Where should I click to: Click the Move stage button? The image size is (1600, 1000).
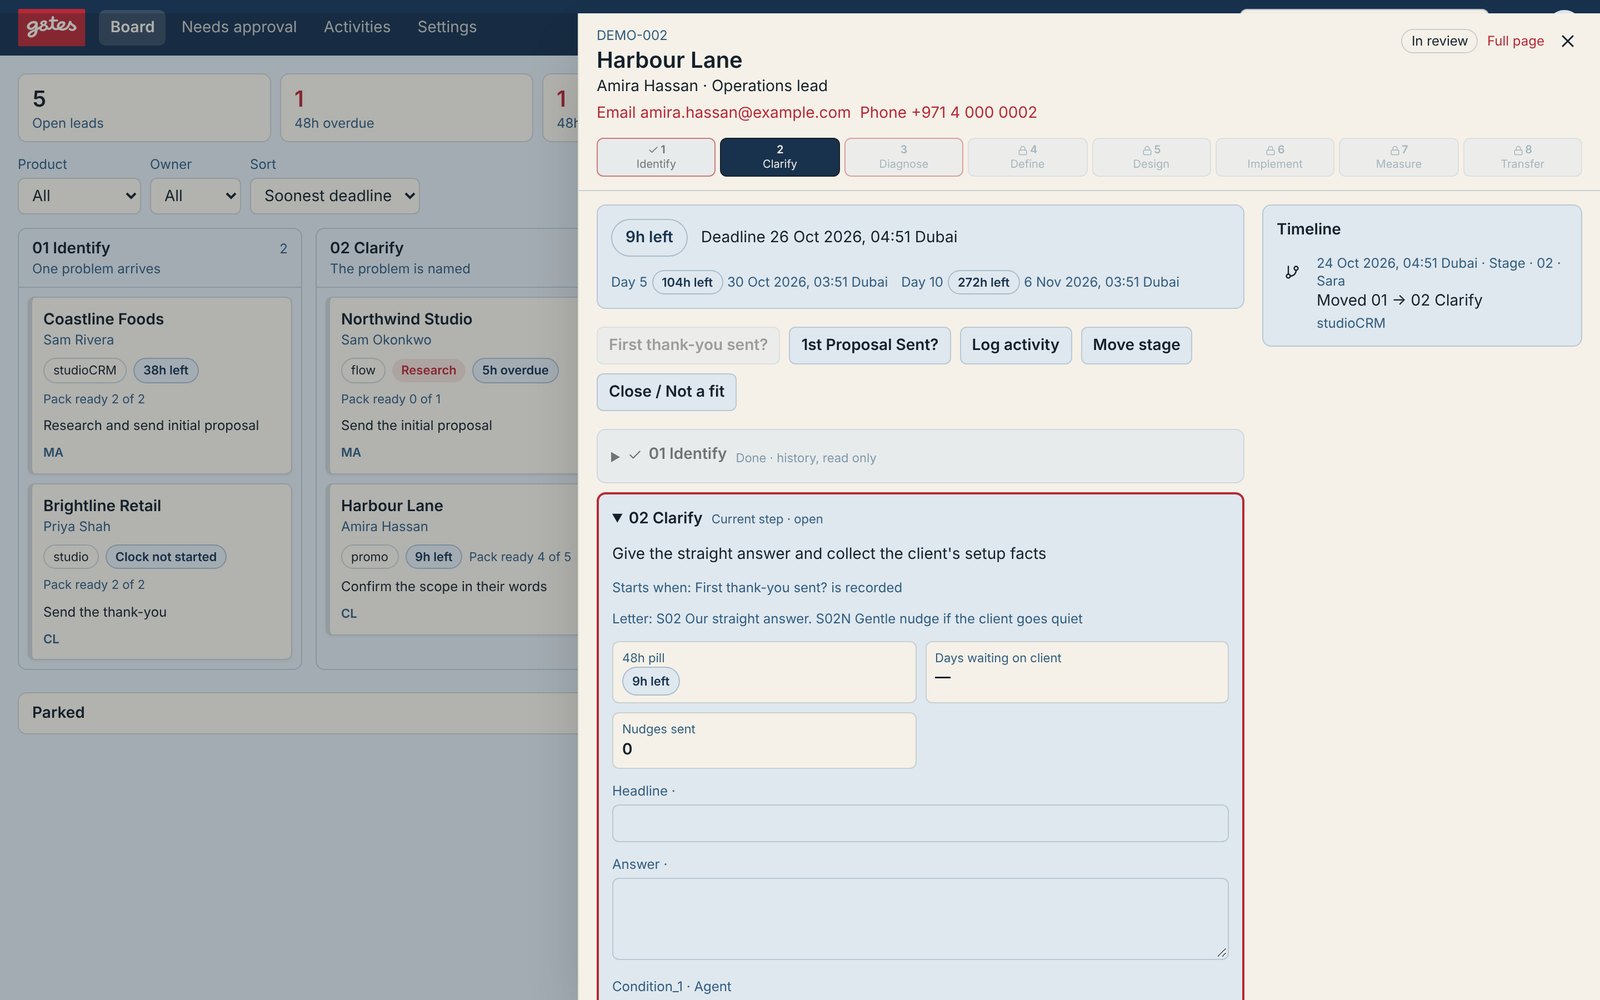pyautogui.click(x=1136, y=345)
